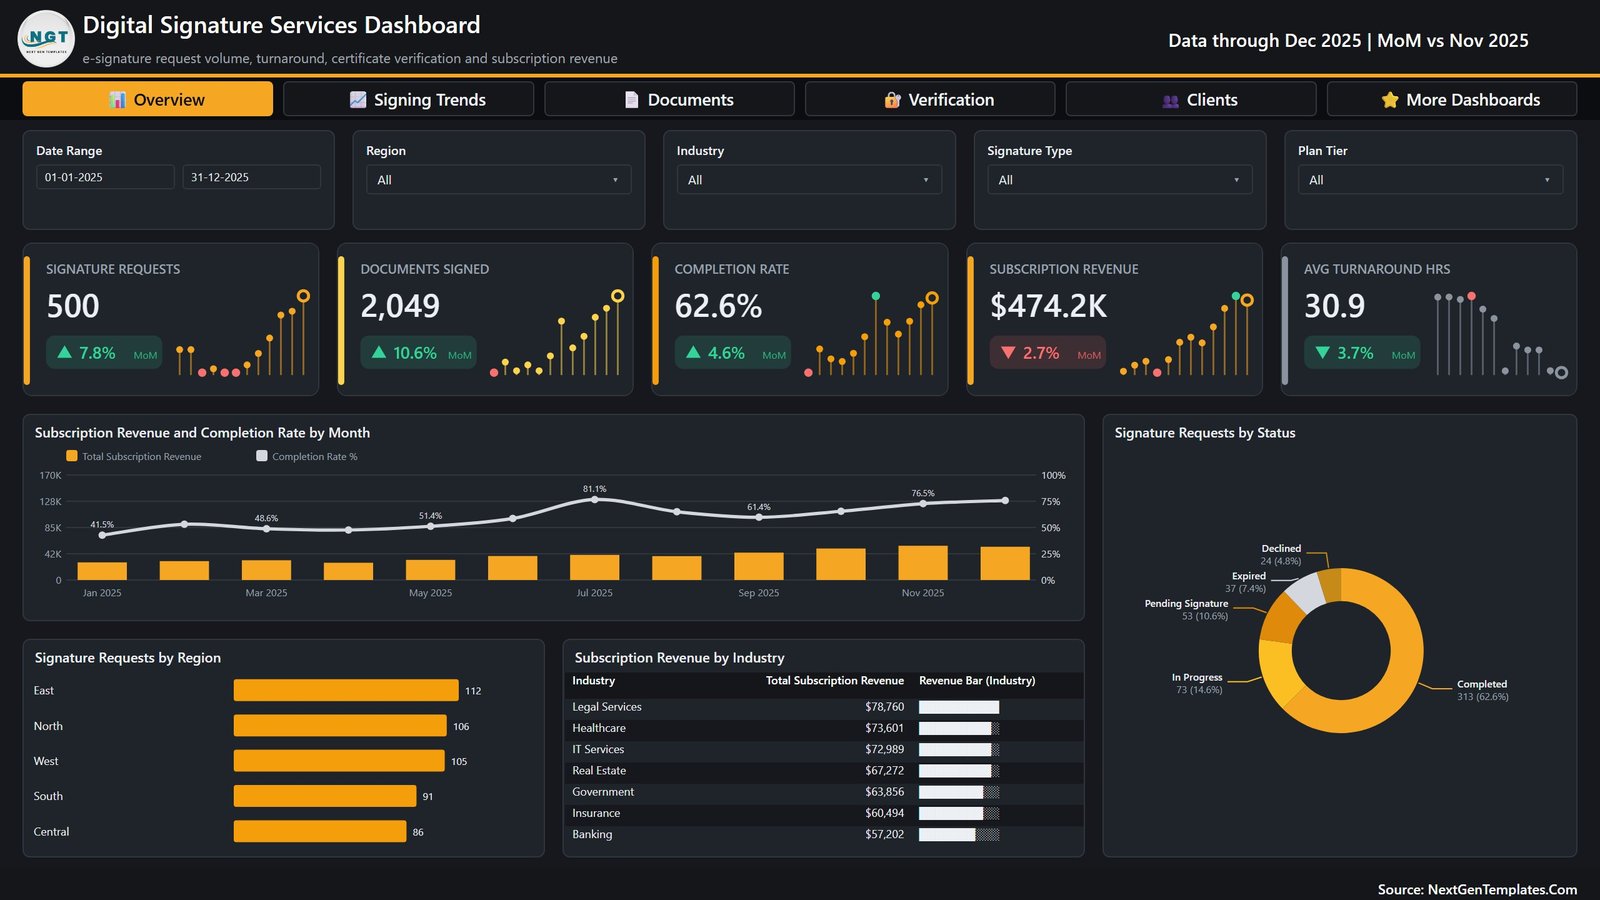Click the bar chart icon on Overview tab
This screenshot has width=1600, height=900.
click(x=118, y=100)
